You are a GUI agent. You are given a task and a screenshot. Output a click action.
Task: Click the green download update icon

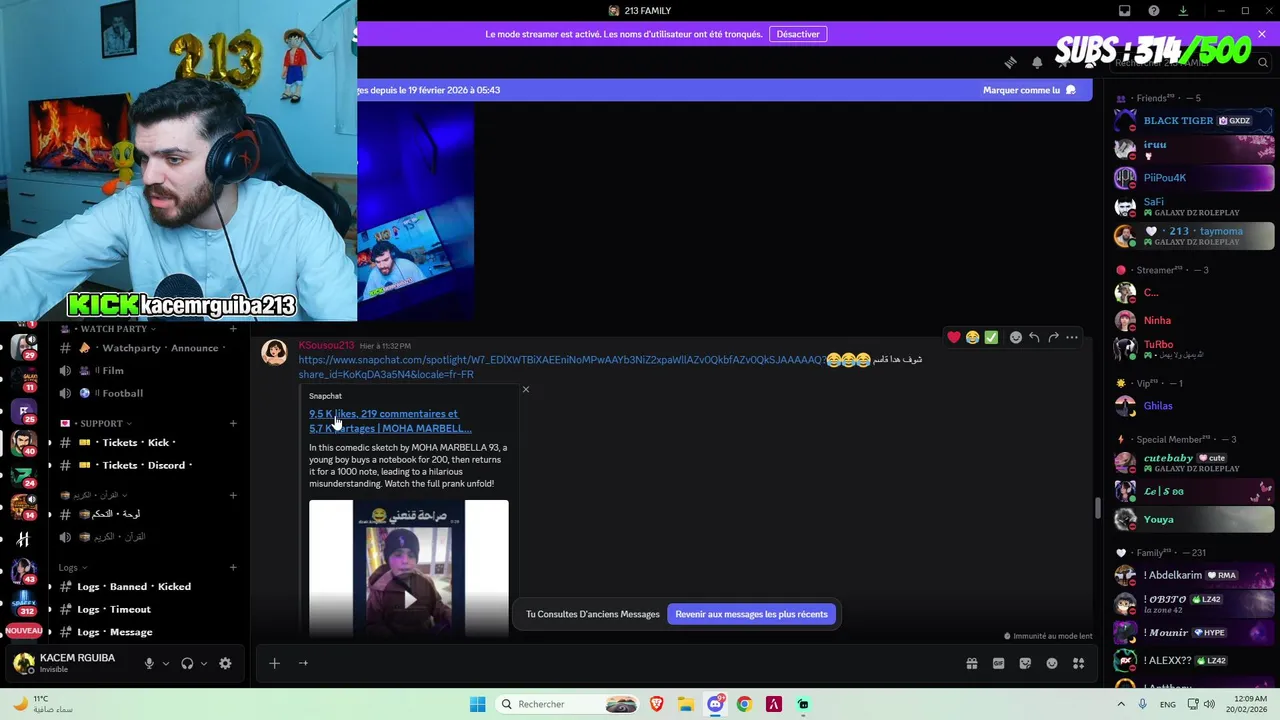click(1183, 11)
